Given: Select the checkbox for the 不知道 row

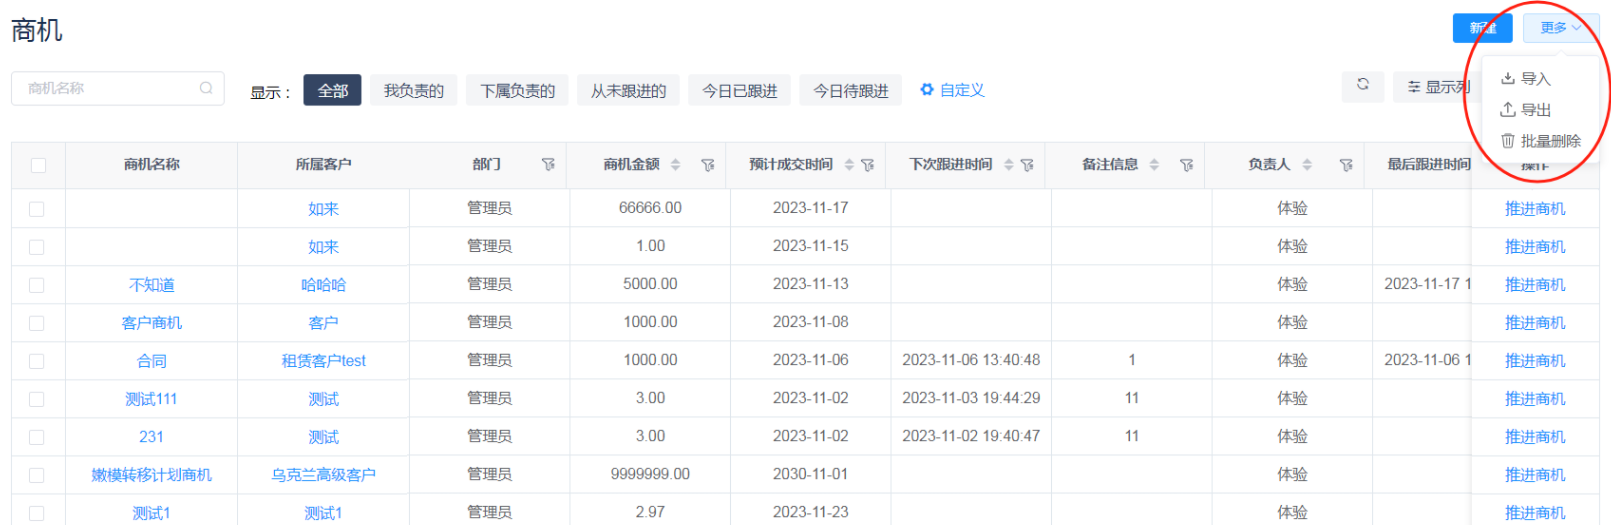Looking at the screenshot, I should point(37,285).
